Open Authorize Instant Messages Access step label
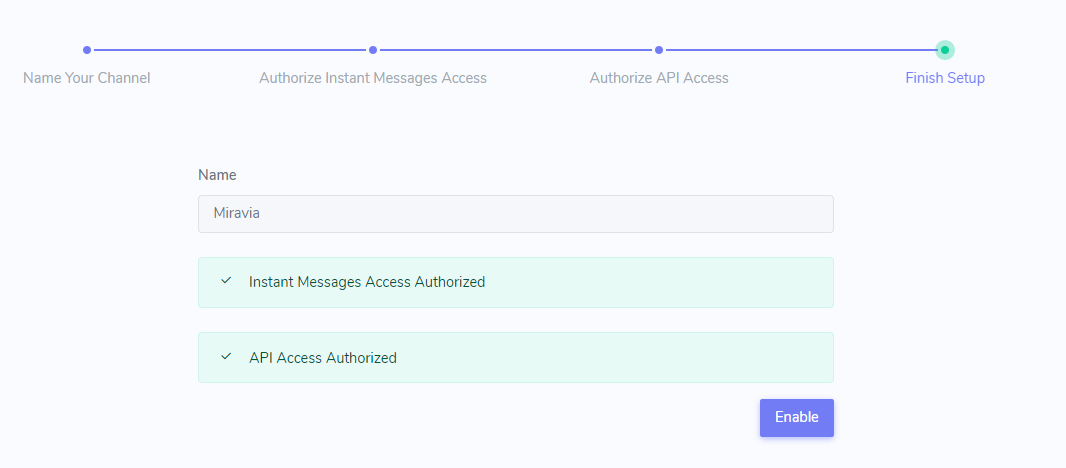 373,78
